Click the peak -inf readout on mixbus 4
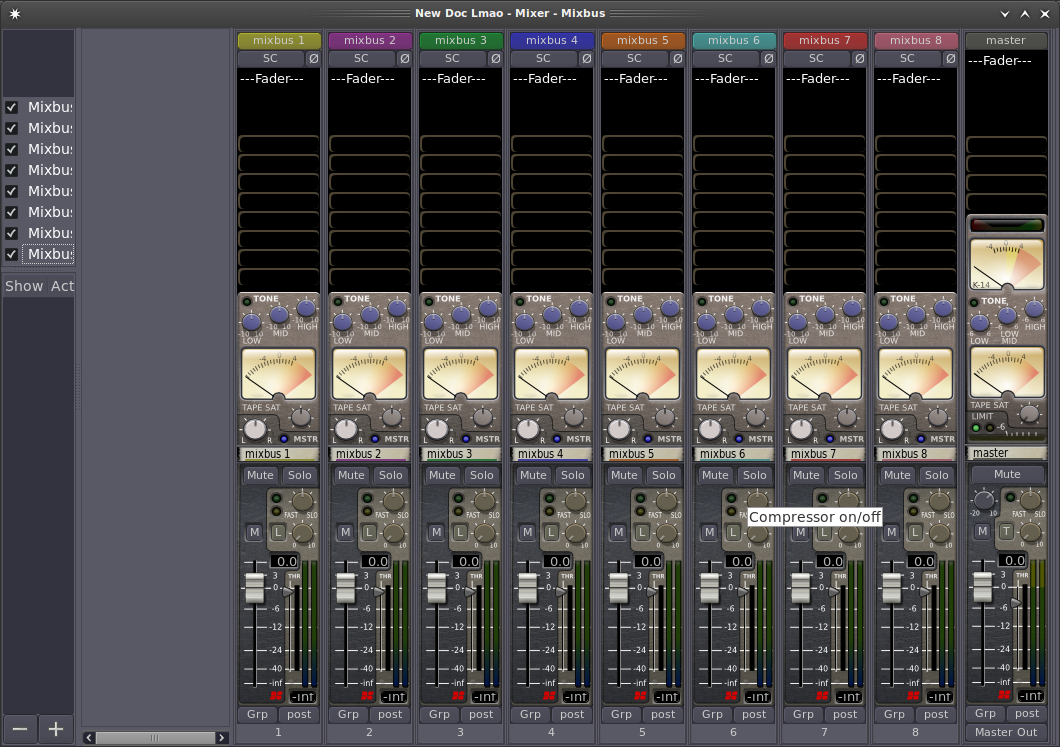 (x=575, y=696)
